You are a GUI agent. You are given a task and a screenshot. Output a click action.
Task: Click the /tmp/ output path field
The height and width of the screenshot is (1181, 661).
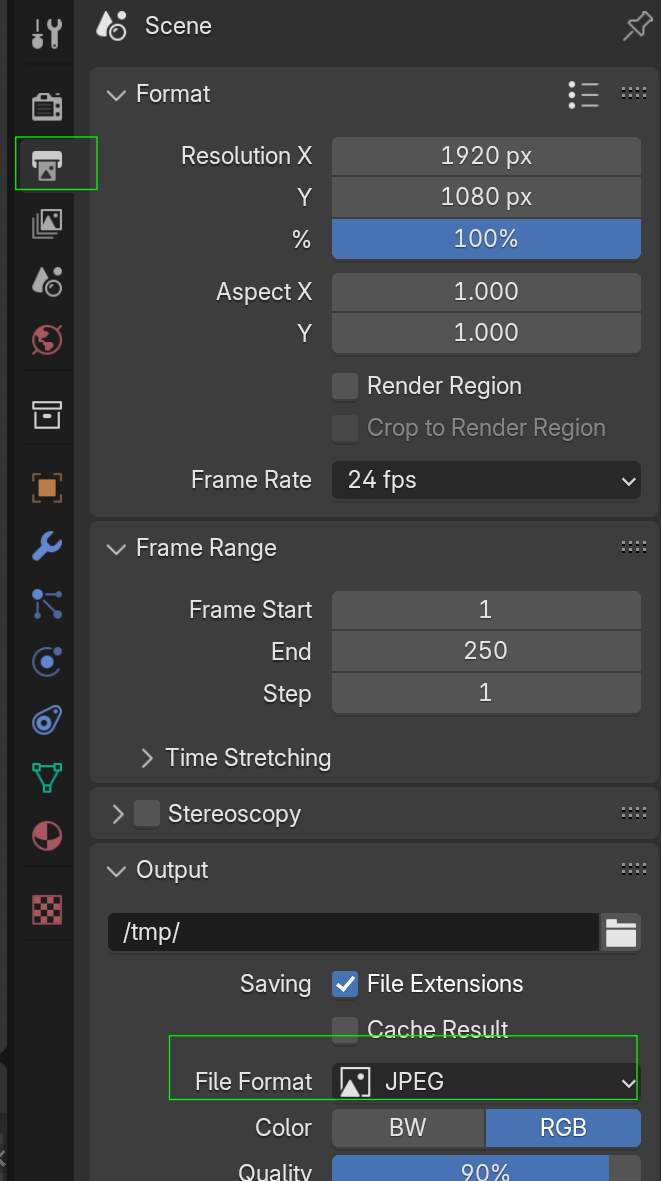pos(352,933)
